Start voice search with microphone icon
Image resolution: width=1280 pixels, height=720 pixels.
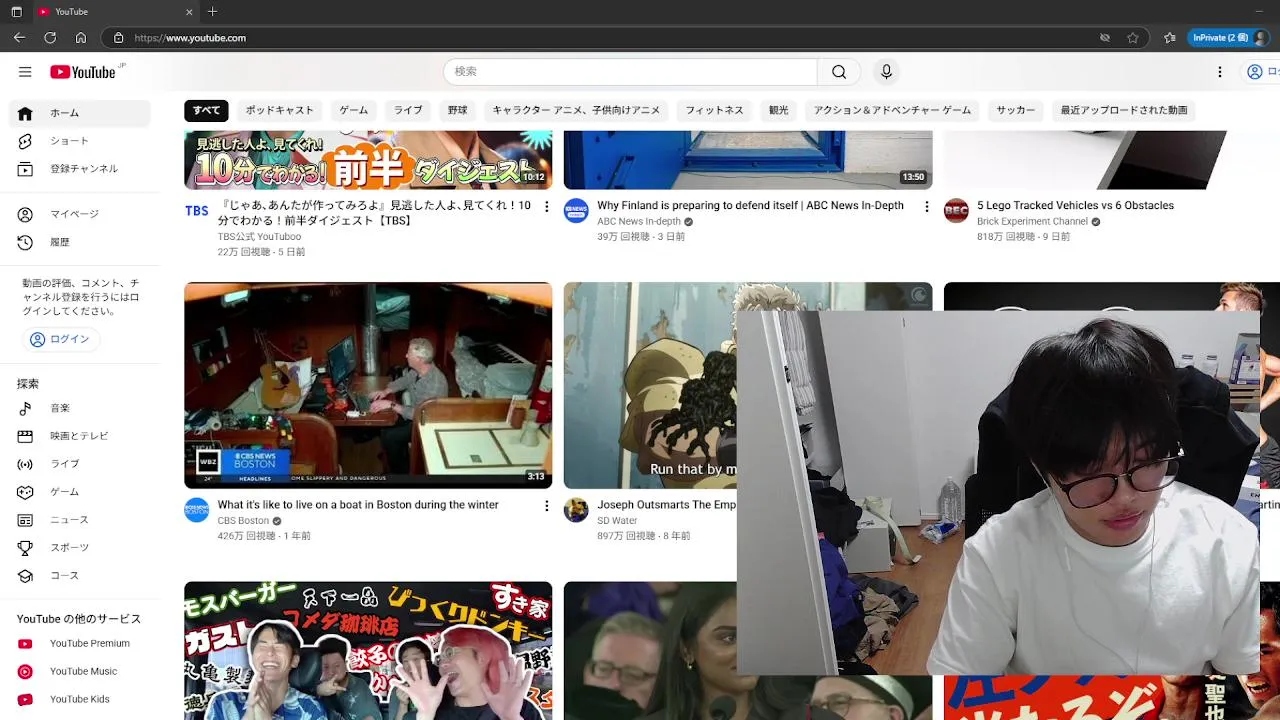click(x=886, y=72)
